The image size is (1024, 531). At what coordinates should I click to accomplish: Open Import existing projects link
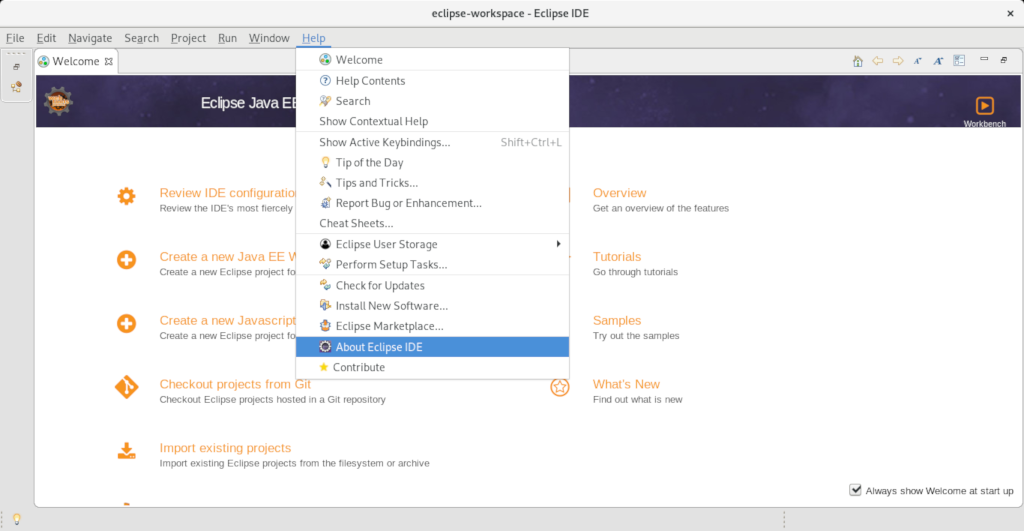(x=225, y=447)
